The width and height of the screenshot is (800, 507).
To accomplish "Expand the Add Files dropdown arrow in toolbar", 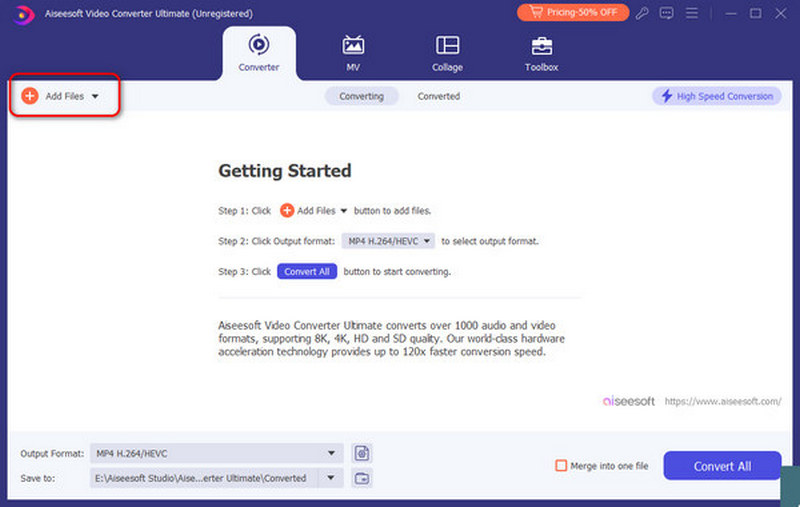I will (95, 96).
